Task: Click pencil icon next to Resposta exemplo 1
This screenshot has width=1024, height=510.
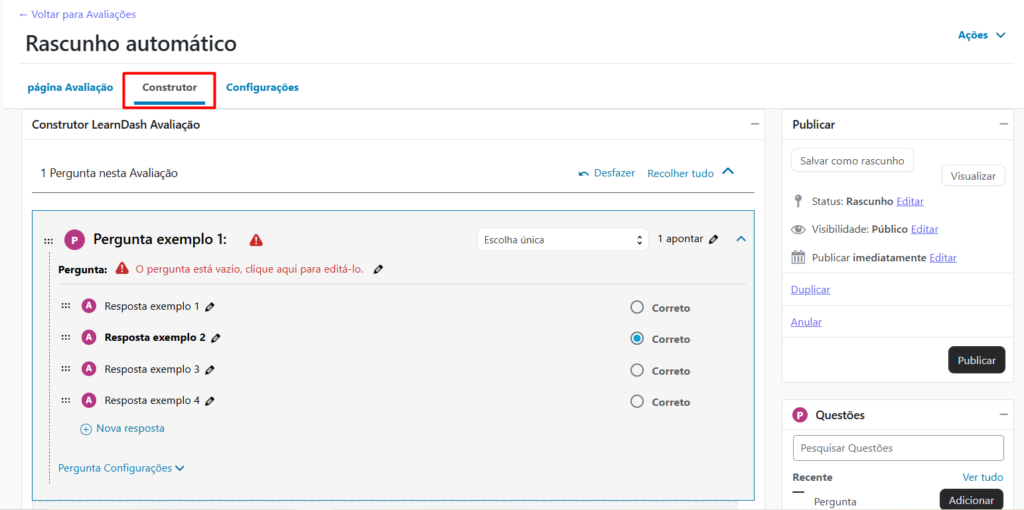Action: coord(210,307)
